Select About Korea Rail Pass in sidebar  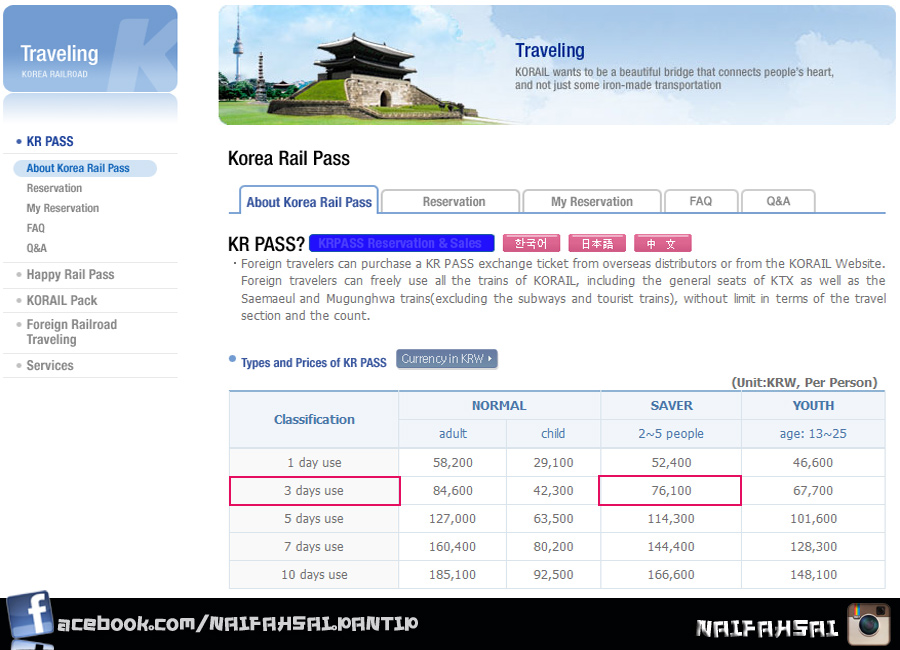click(84, 168)
